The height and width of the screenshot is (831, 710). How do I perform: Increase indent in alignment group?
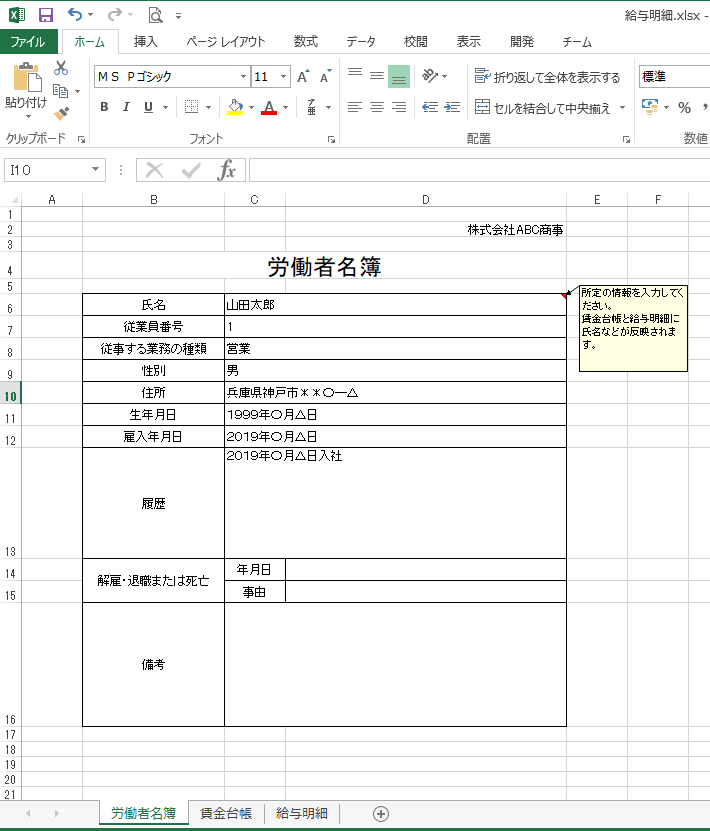(x=452, y=108)
